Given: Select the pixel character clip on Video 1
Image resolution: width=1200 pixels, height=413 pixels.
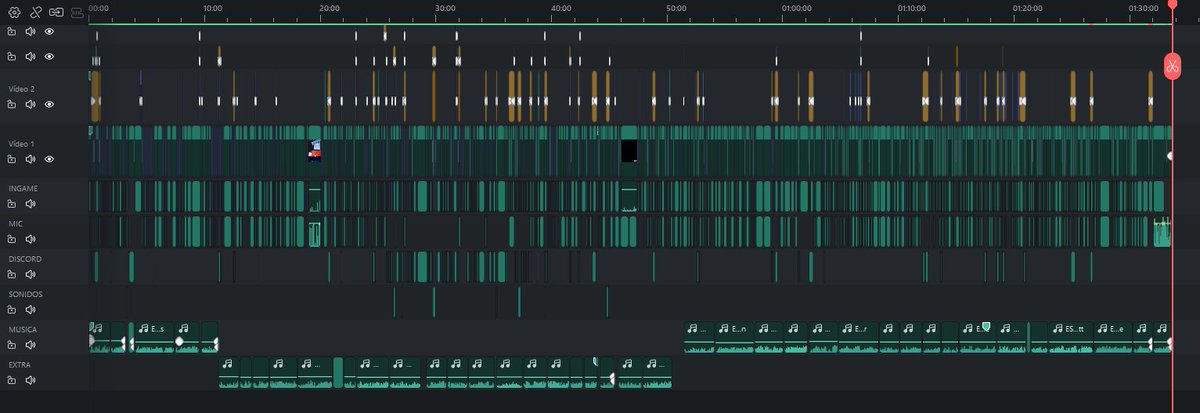Looking at the screenshot, I should [x=315, y=150].
